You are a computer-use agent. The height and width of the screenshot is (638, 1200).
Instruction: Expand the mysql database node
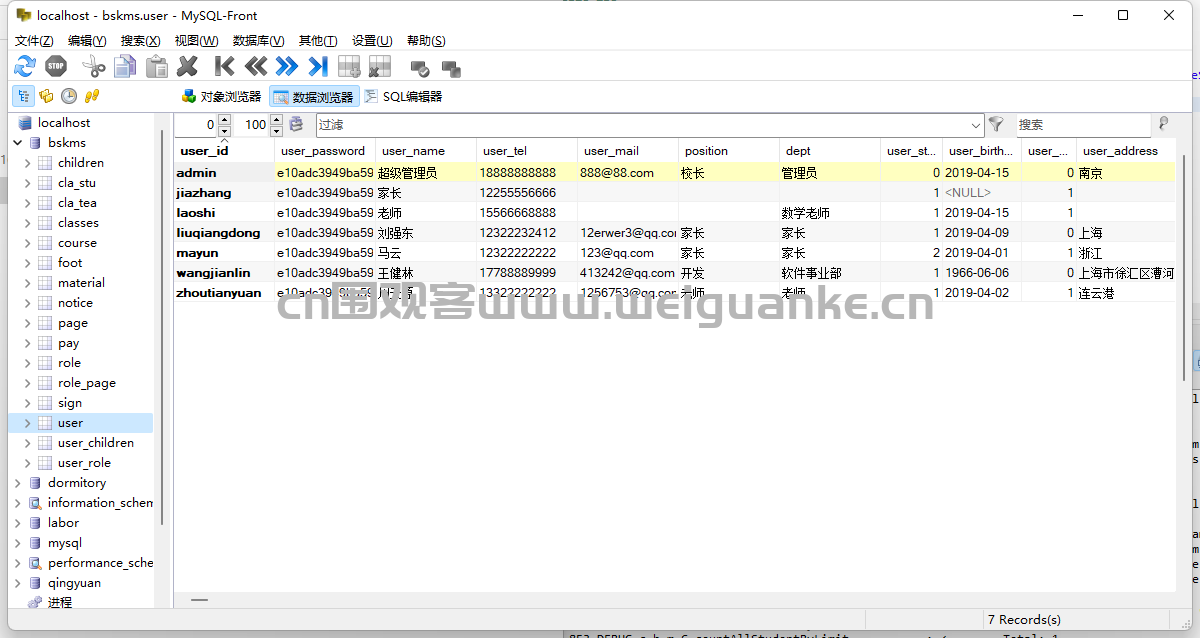[17, 543]
